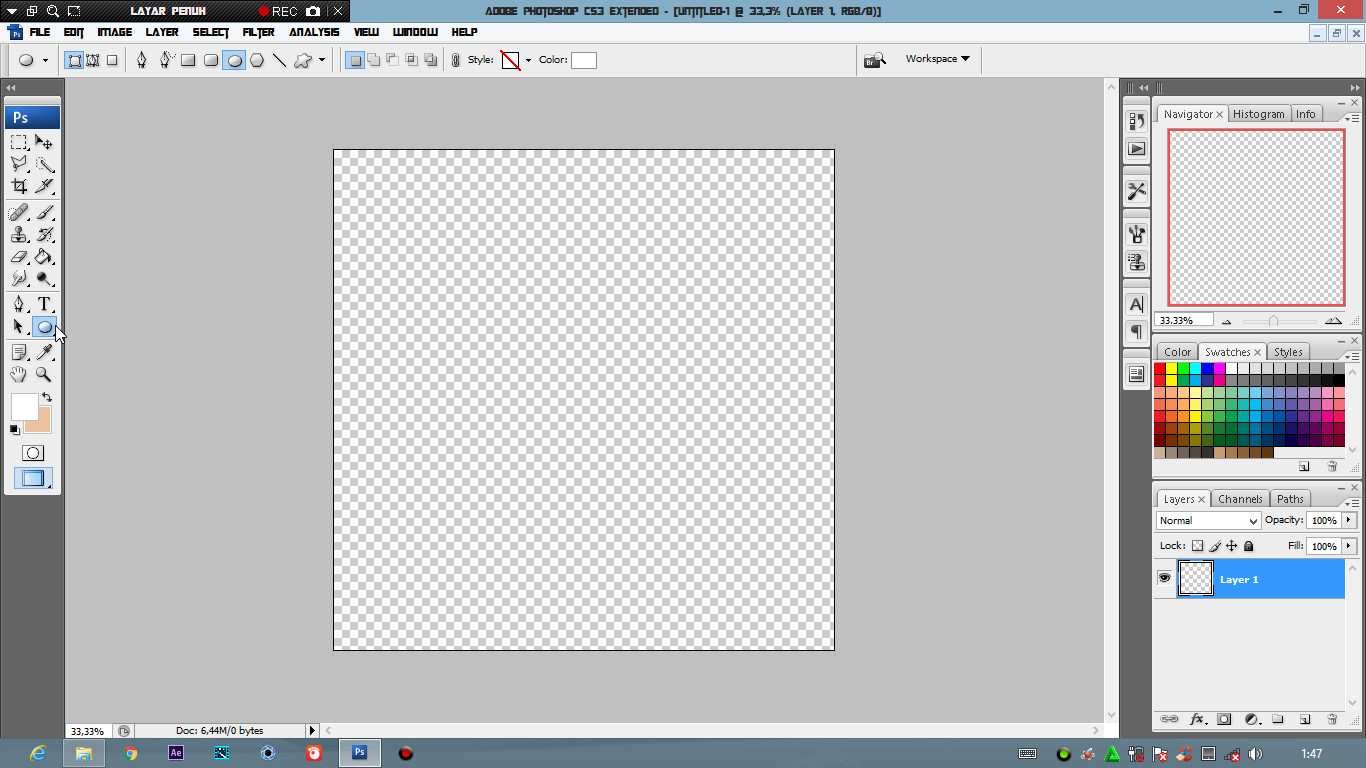The width and height of the screenshot is (1366, 768).
Task: Enable Shape Layers mode in options bar
Action: coord(74,60)
